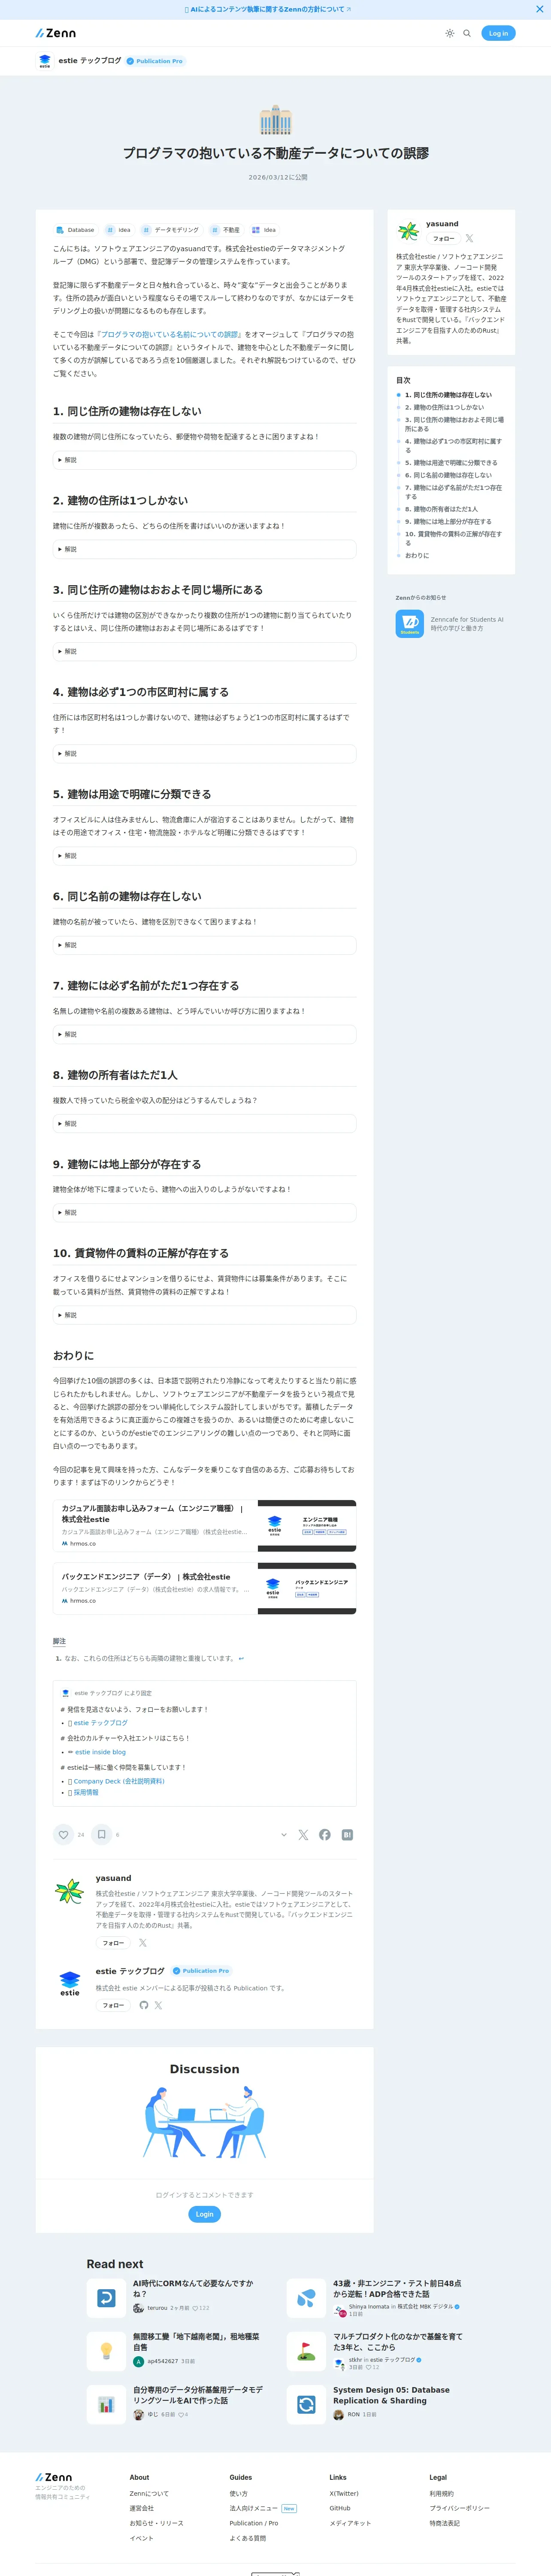The image size is (551, 2576).
Task: Open the AI時代にORMなんて必要なんですかね？ article icon
Action: [106, 2298]
